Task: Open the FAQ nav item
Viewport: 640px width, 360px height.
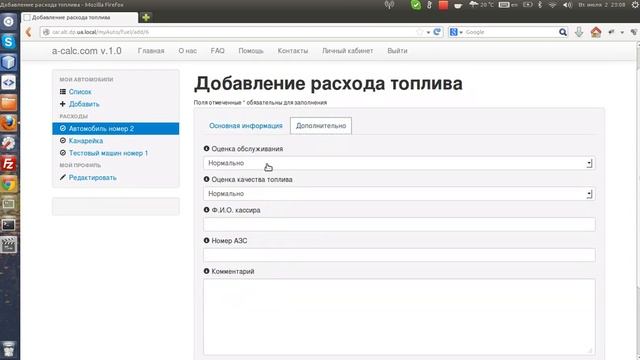Action: [x=218, y=51]
